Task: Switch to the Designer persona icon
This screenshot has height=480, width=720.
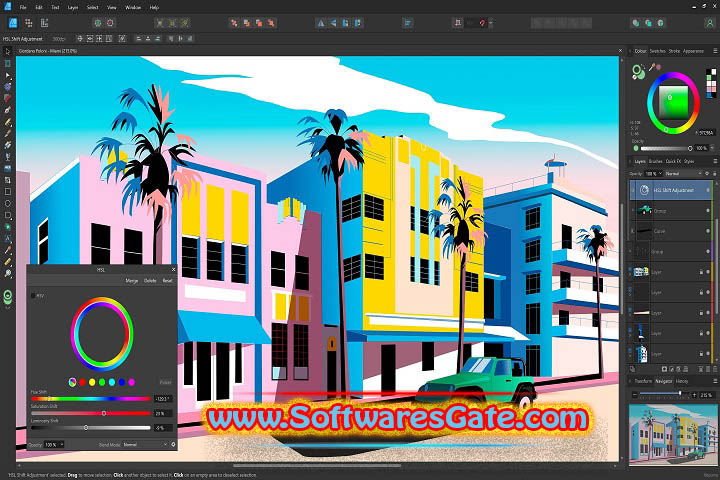Action: coord(13,23)
